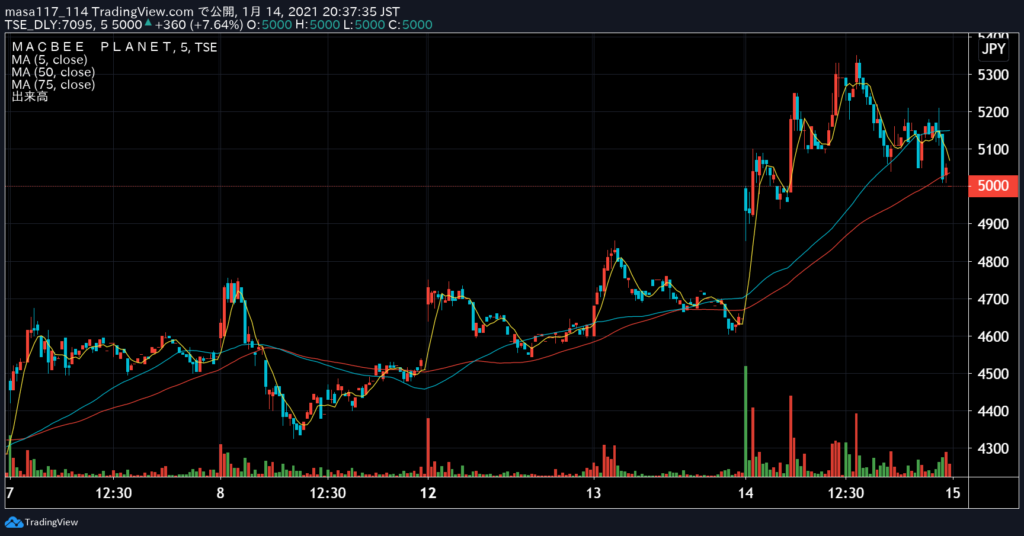Click the tall green volume bar at 14

tap(745, 421)
